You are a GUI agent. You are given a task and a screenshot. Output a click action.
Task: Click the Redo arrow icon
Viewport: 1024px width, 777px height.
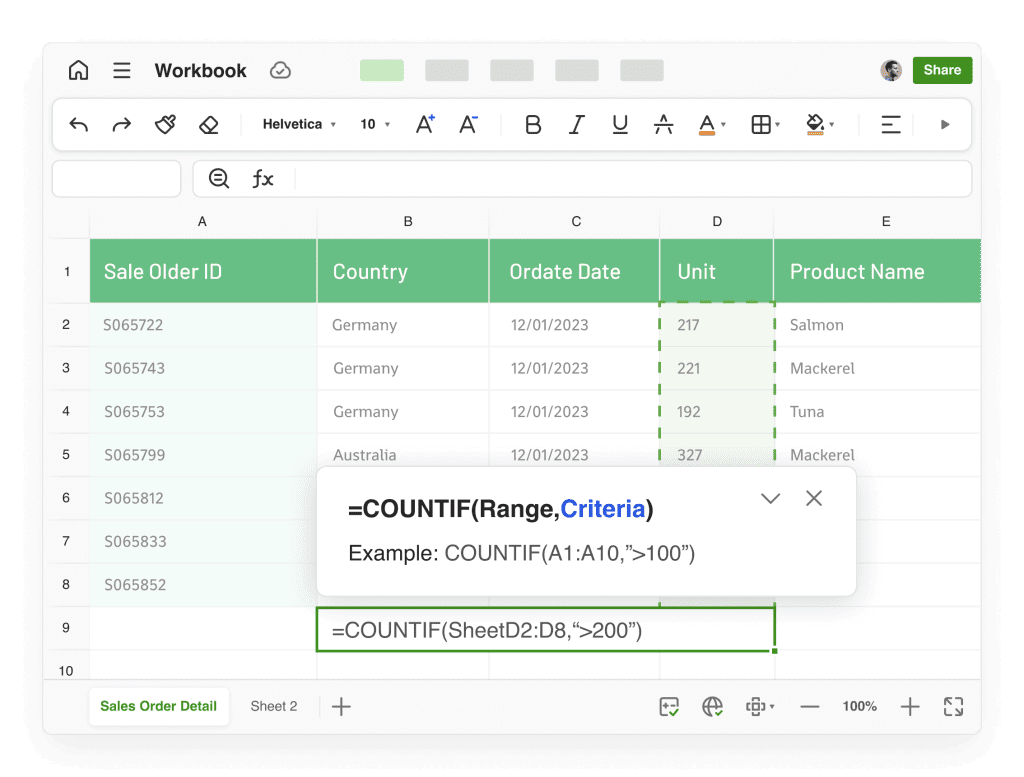pyautogui.click(x=122, y=125)
